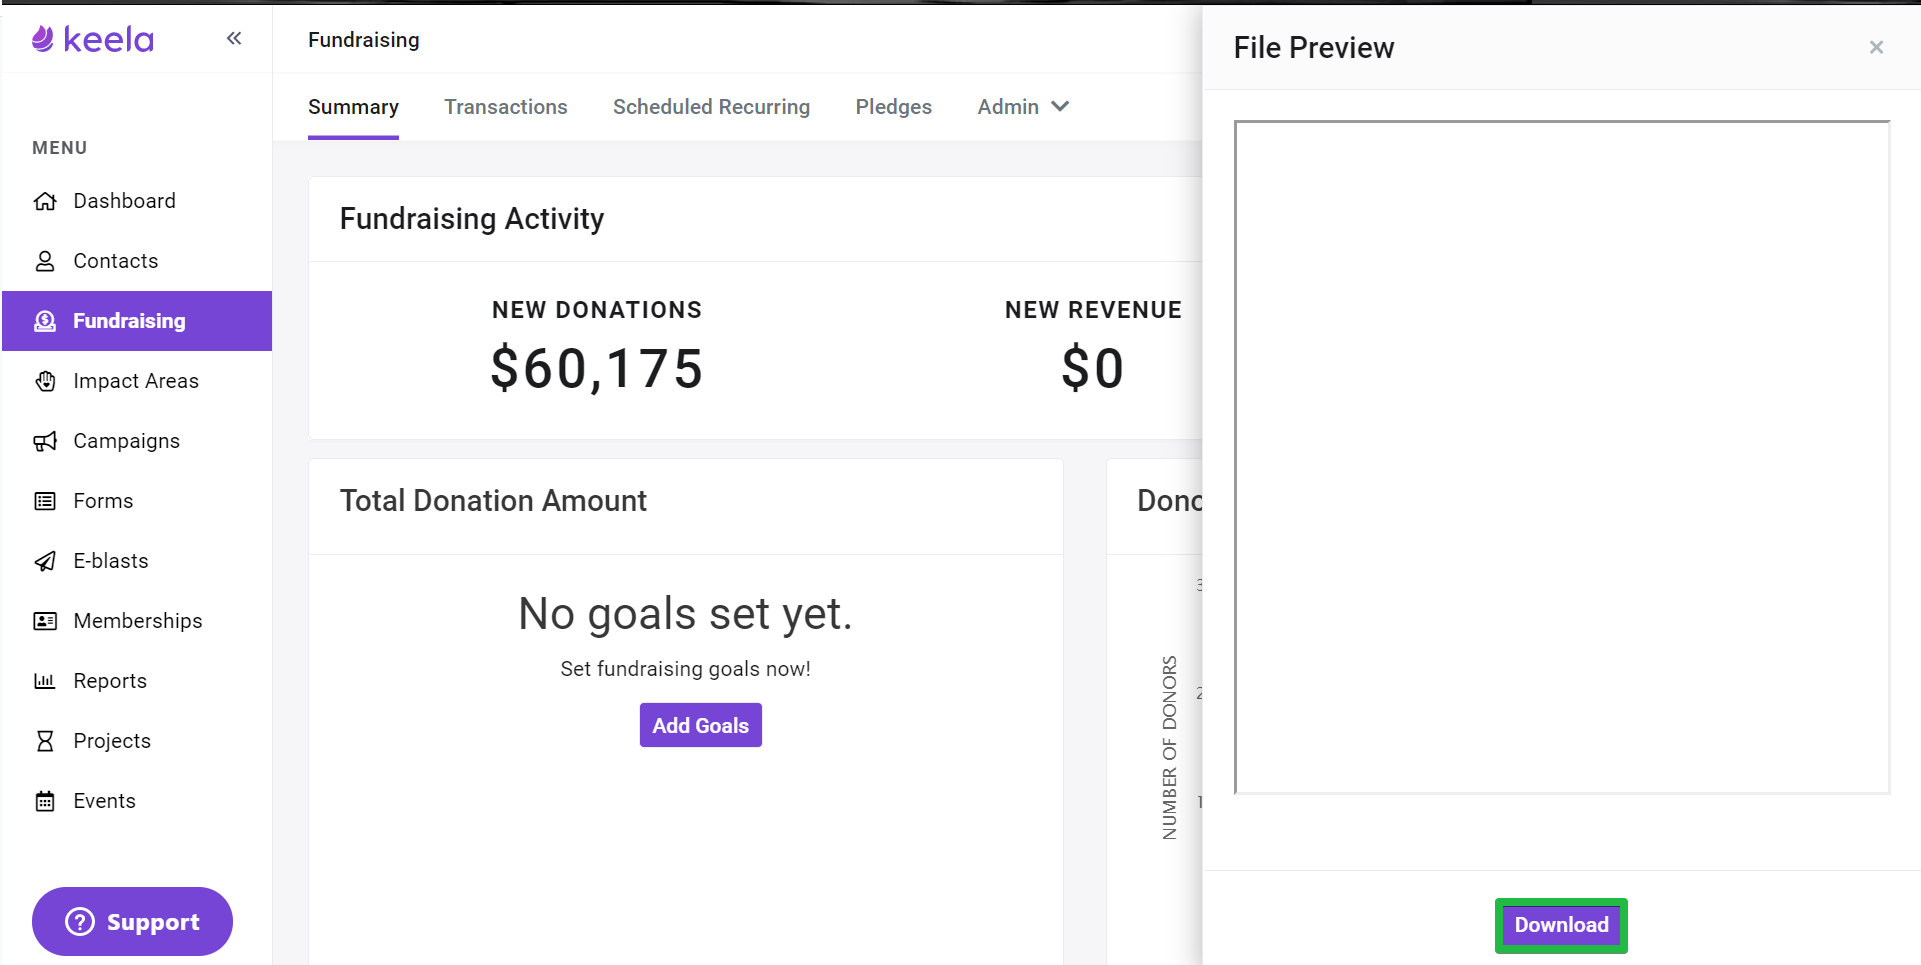1921x965 pixels.
Task: Click the Admin tab label
Action: pos(1008,107)
